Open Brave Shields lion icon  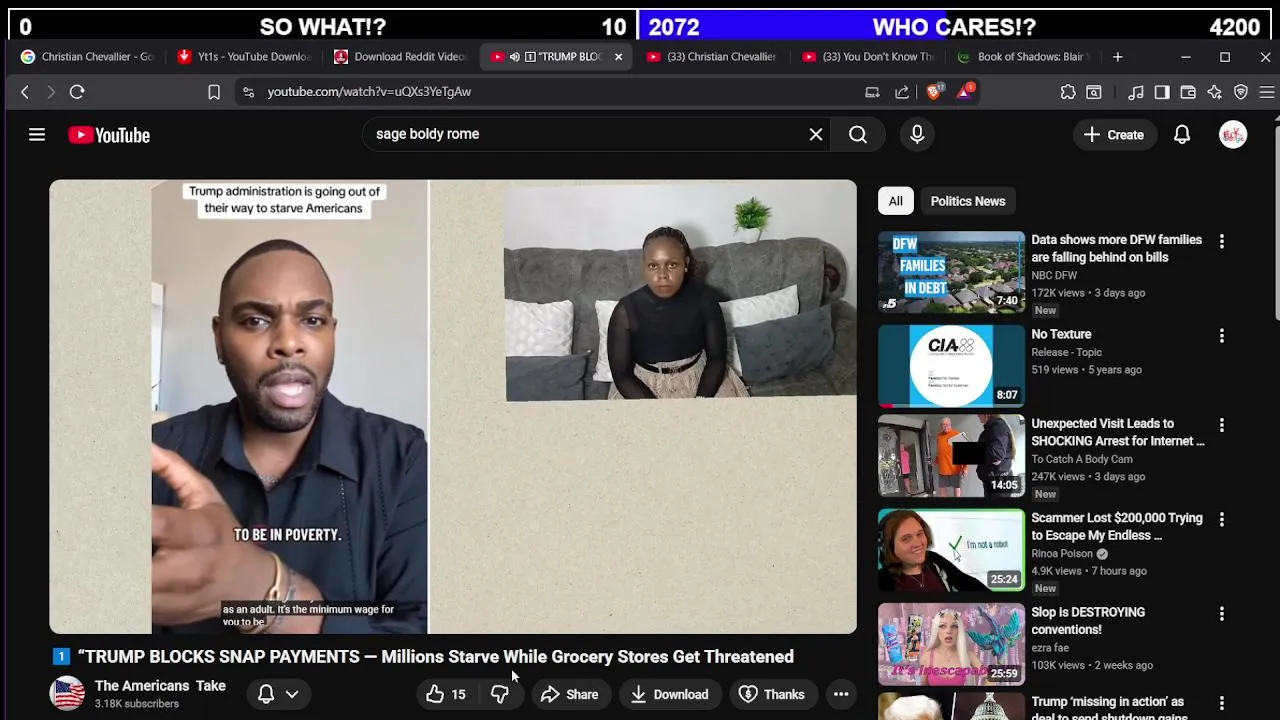coord(934,92)
